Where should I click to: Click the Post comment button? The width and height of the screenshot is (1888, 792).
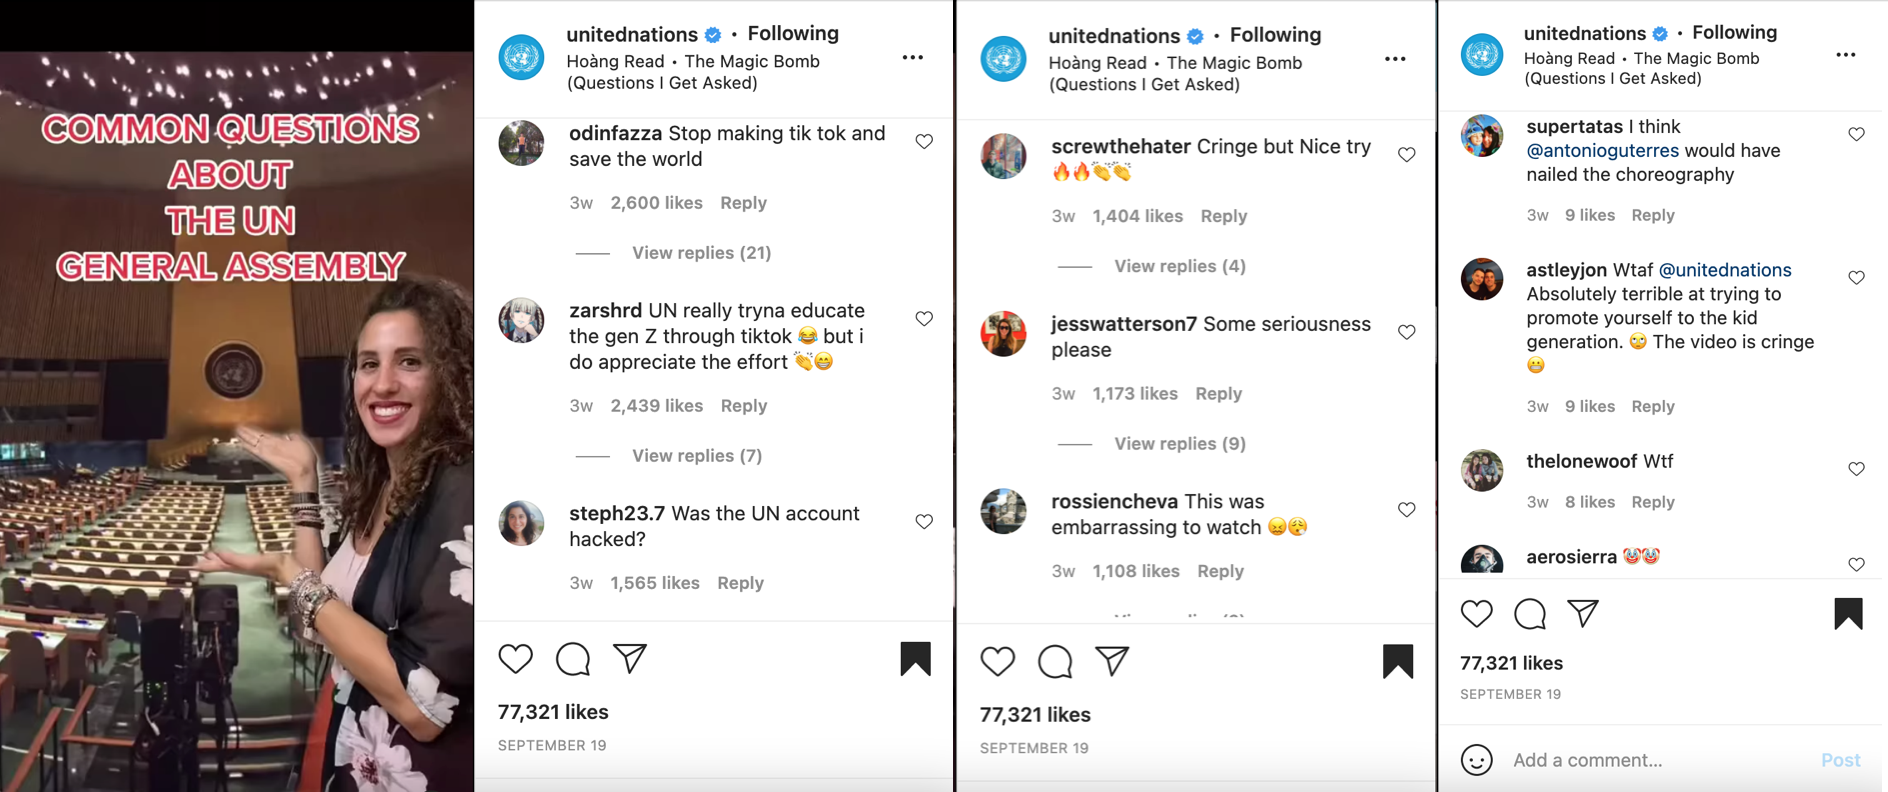[1840, 760]
